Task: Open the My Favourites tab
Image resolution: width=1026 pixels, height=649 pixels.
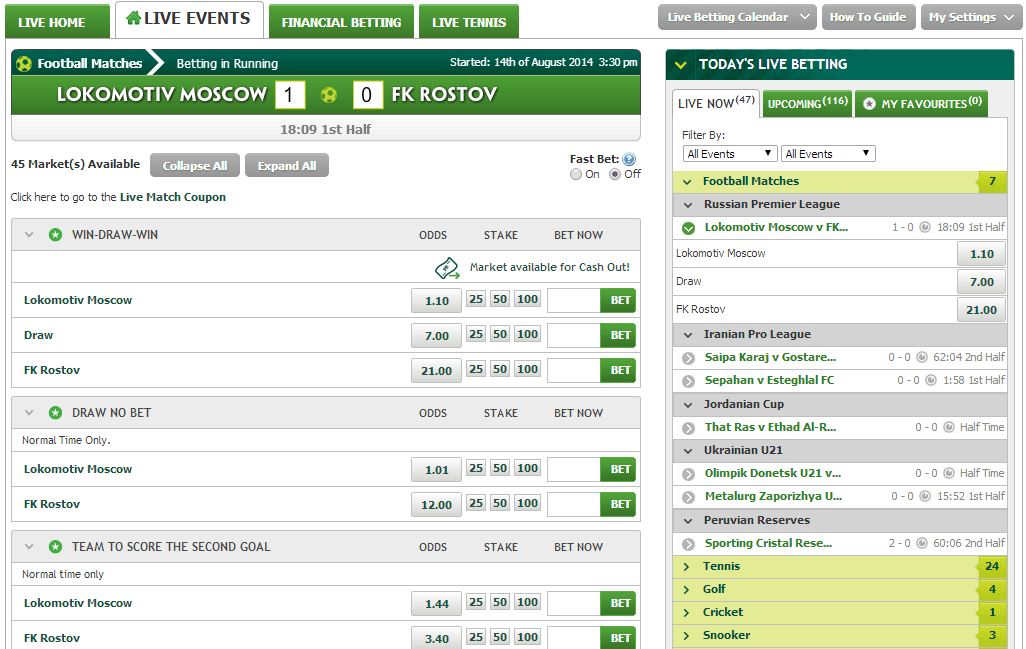Action: click(921, 103)
